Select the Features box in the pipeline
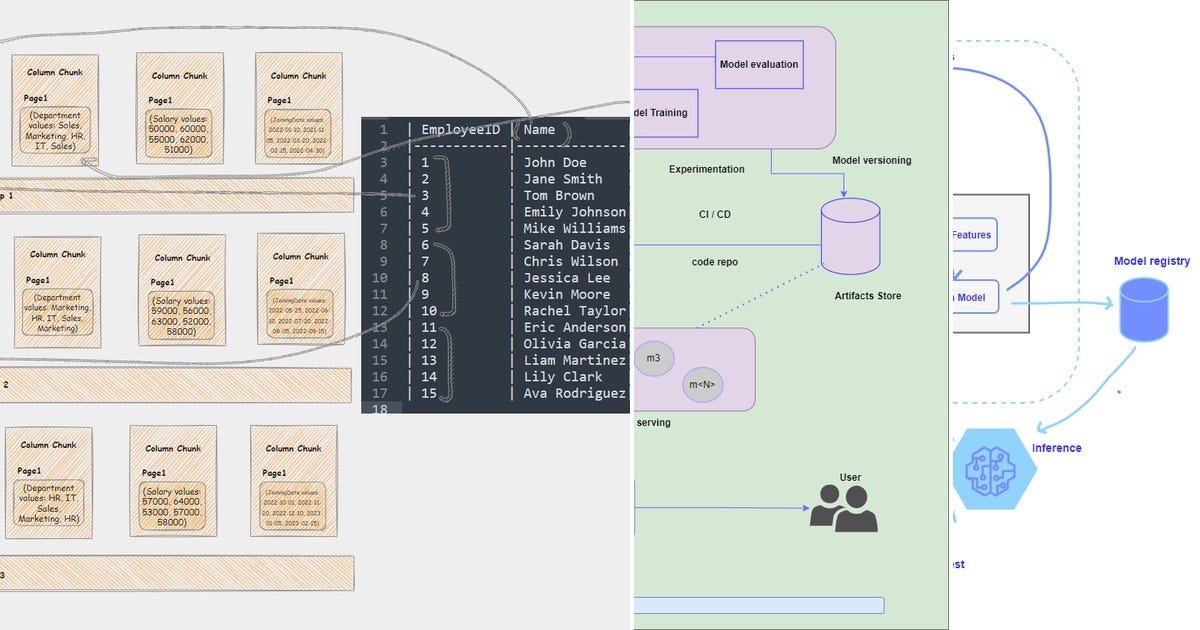This screenshot has height=630, width=1200. [x=972, y=234]
